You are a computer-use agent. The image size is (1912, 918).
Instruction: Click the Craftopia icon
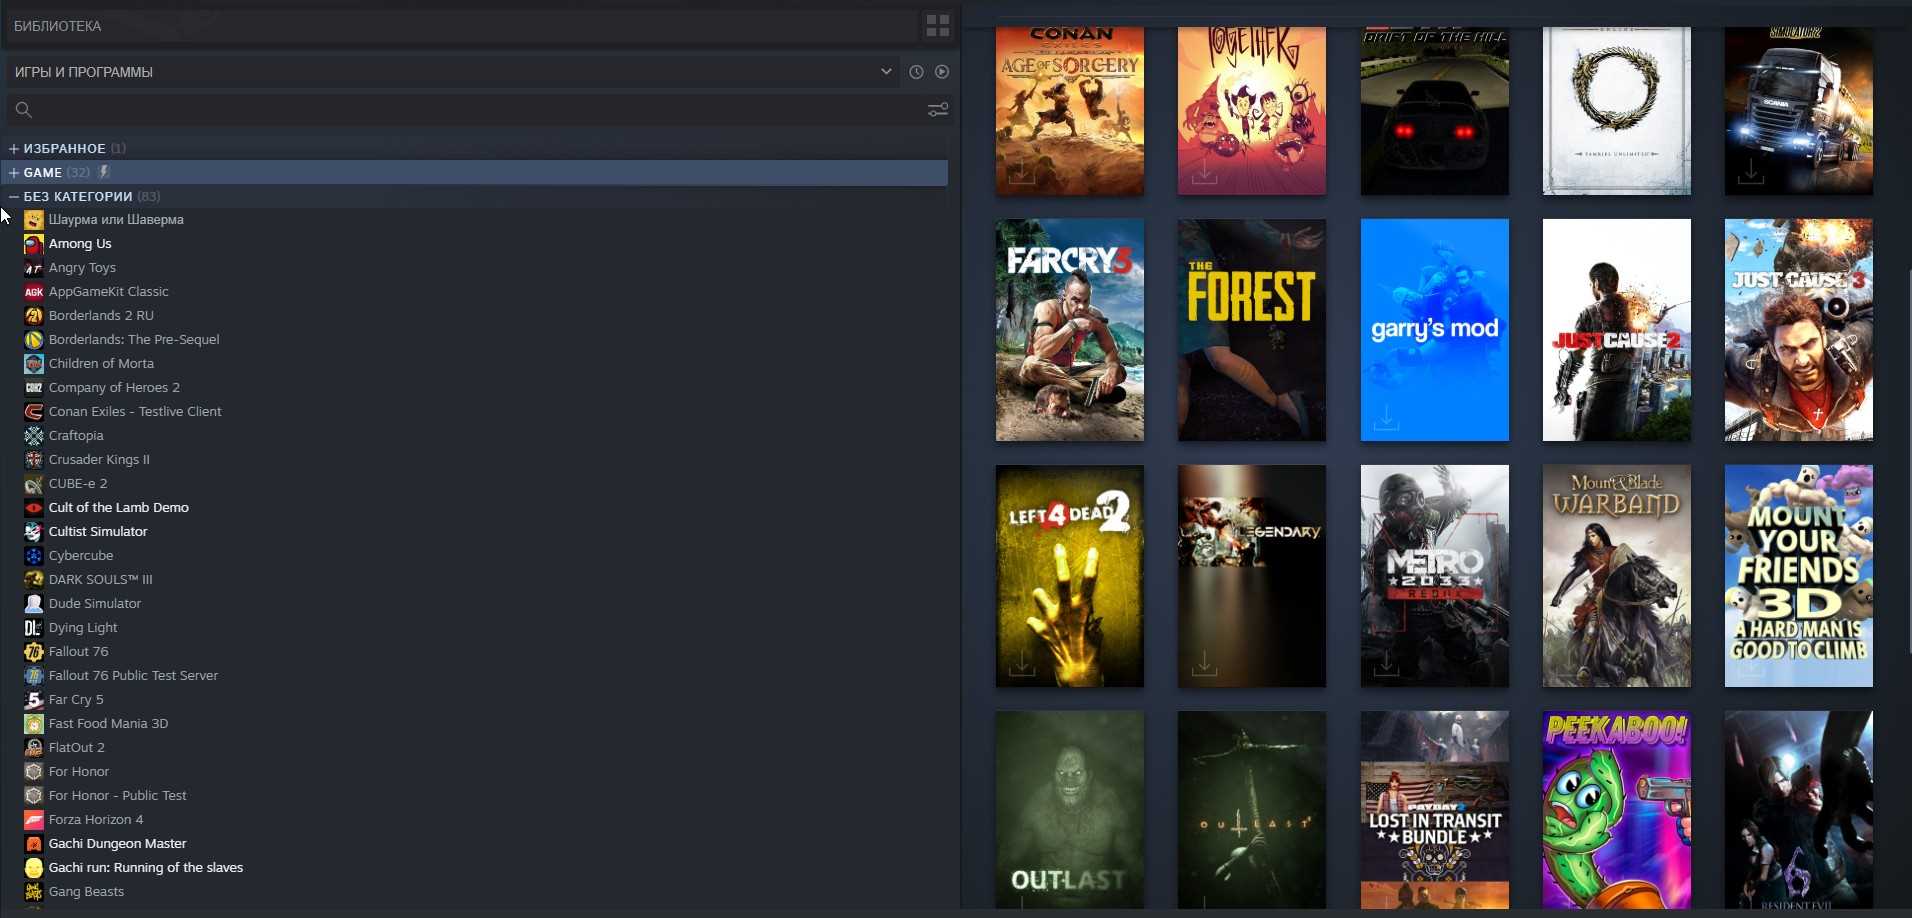[34, 436]
